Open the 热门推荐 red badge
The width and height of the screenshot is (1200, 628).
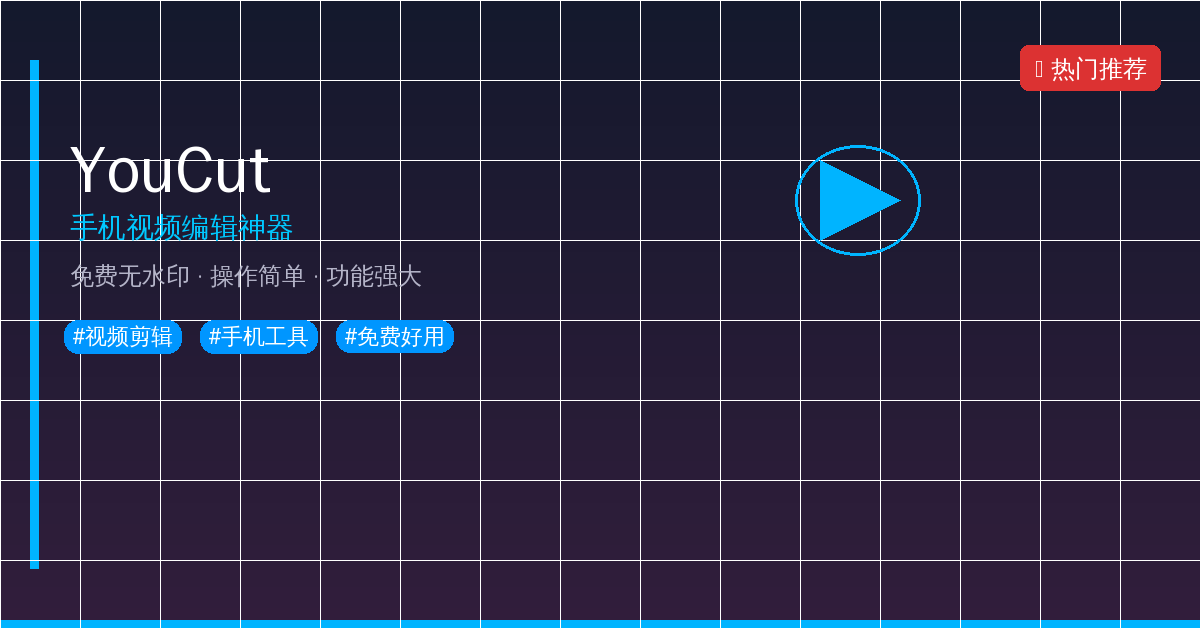pyautogui.click(x=1090, y=68)
